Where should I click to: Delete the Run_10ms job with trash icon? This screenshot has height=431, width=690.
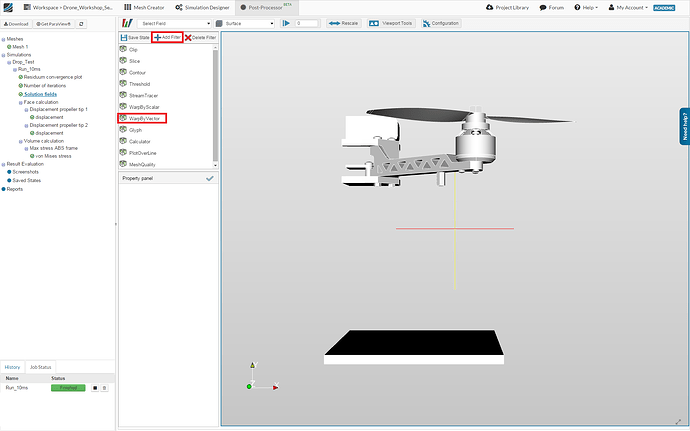coord(104,387)
